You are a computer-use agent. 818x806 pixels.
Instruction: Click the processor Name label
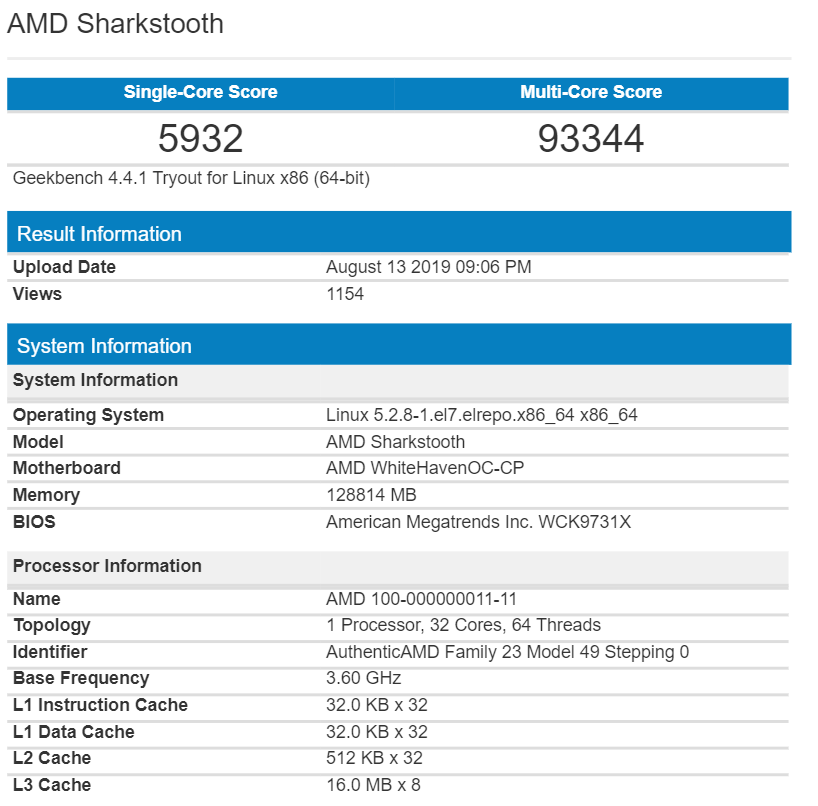[x=37, y=599]
